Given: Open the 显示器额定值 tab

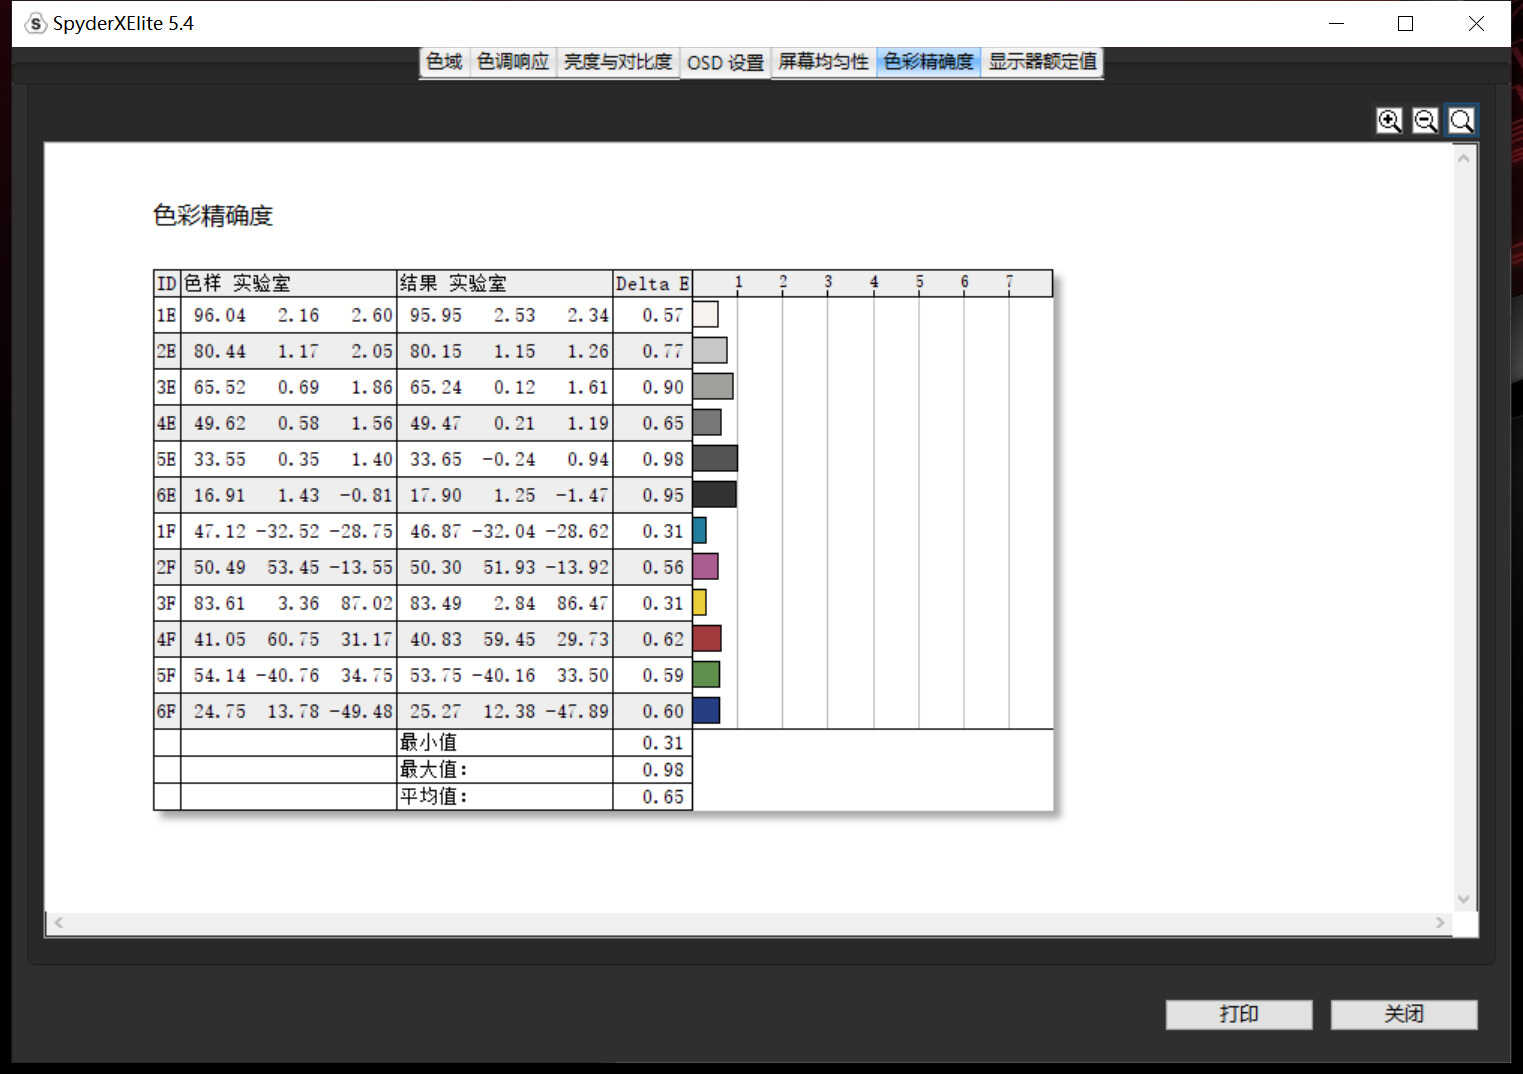Looking at the screenshot, I should 1042,62.
